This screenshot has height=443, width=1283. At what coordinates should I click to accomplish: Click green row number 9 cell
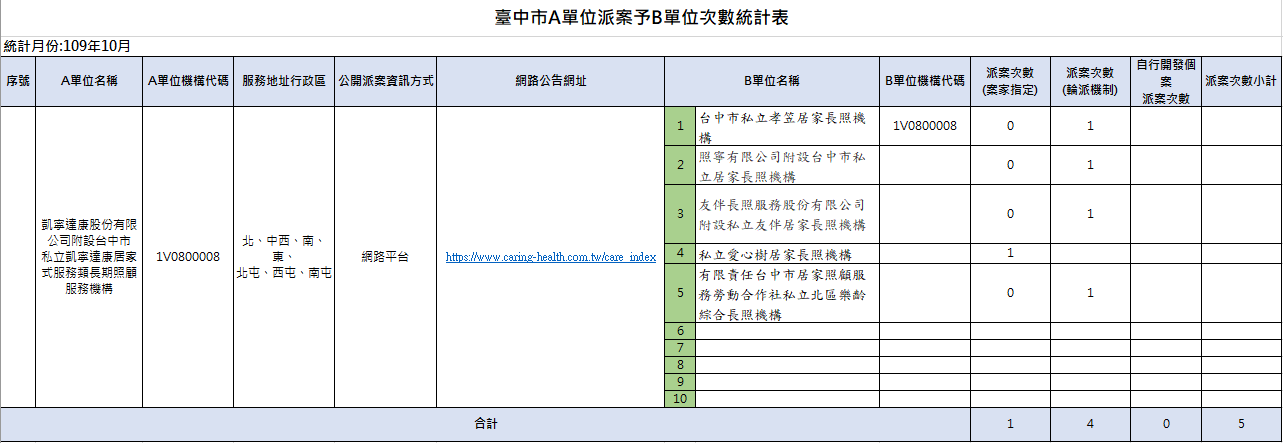(x=680, y=382)
